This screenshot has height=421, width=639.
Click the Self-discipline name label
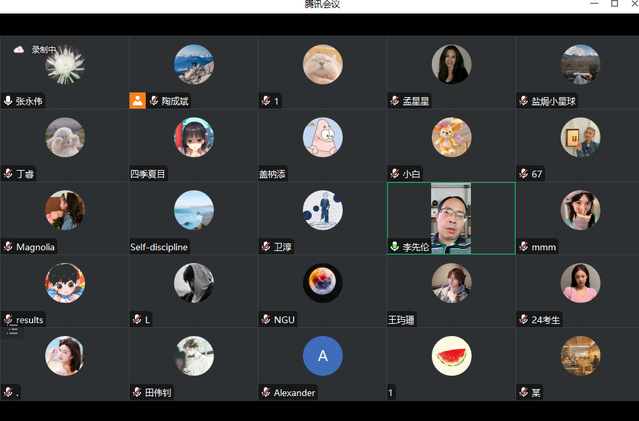pos(159,247)
